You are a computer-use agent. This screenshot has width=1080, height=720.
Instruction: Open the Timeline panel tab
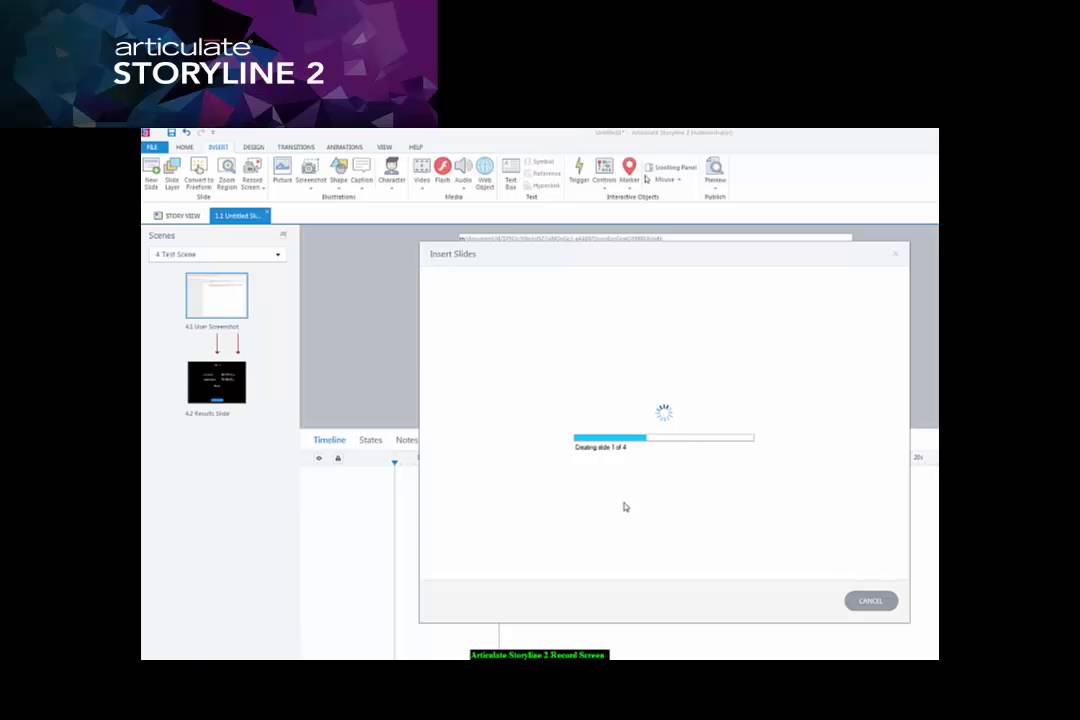pos(329,440)
